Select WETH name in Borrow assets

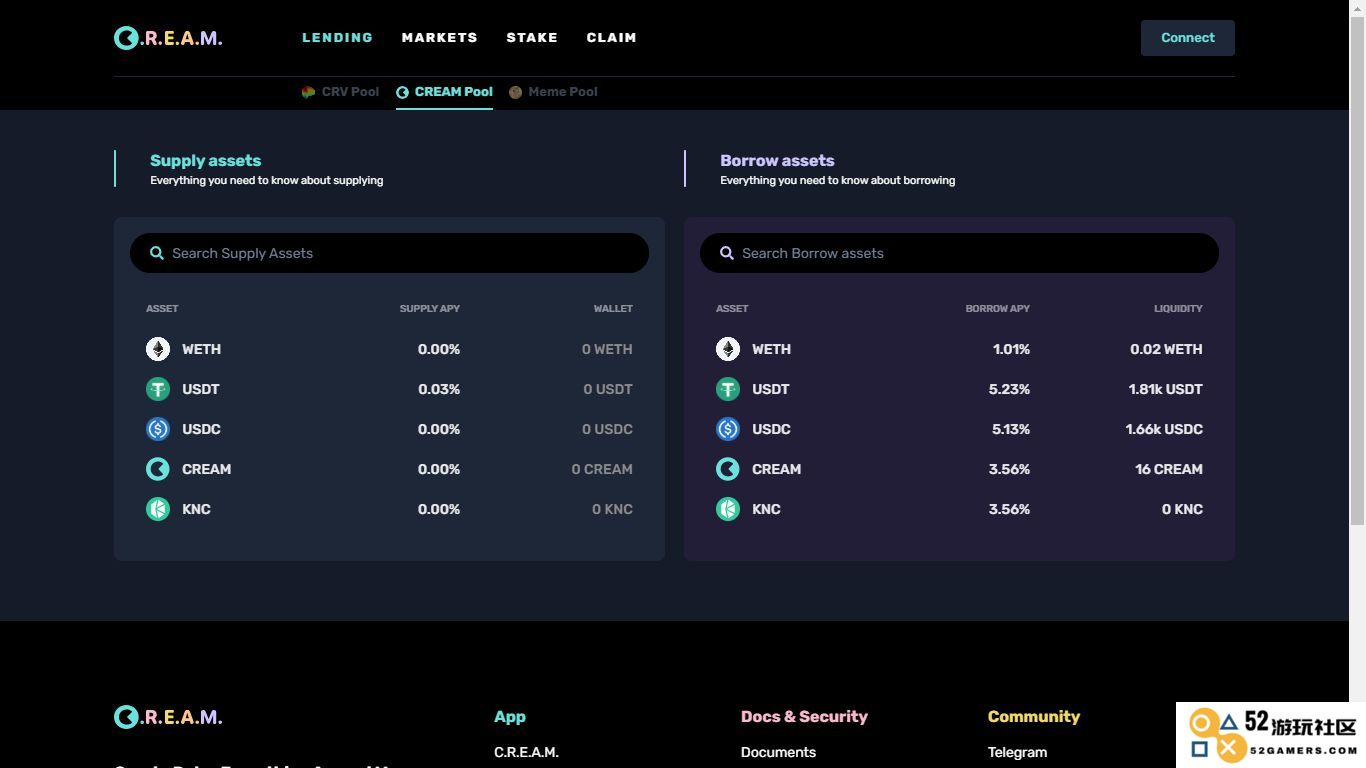click(771, 349)
